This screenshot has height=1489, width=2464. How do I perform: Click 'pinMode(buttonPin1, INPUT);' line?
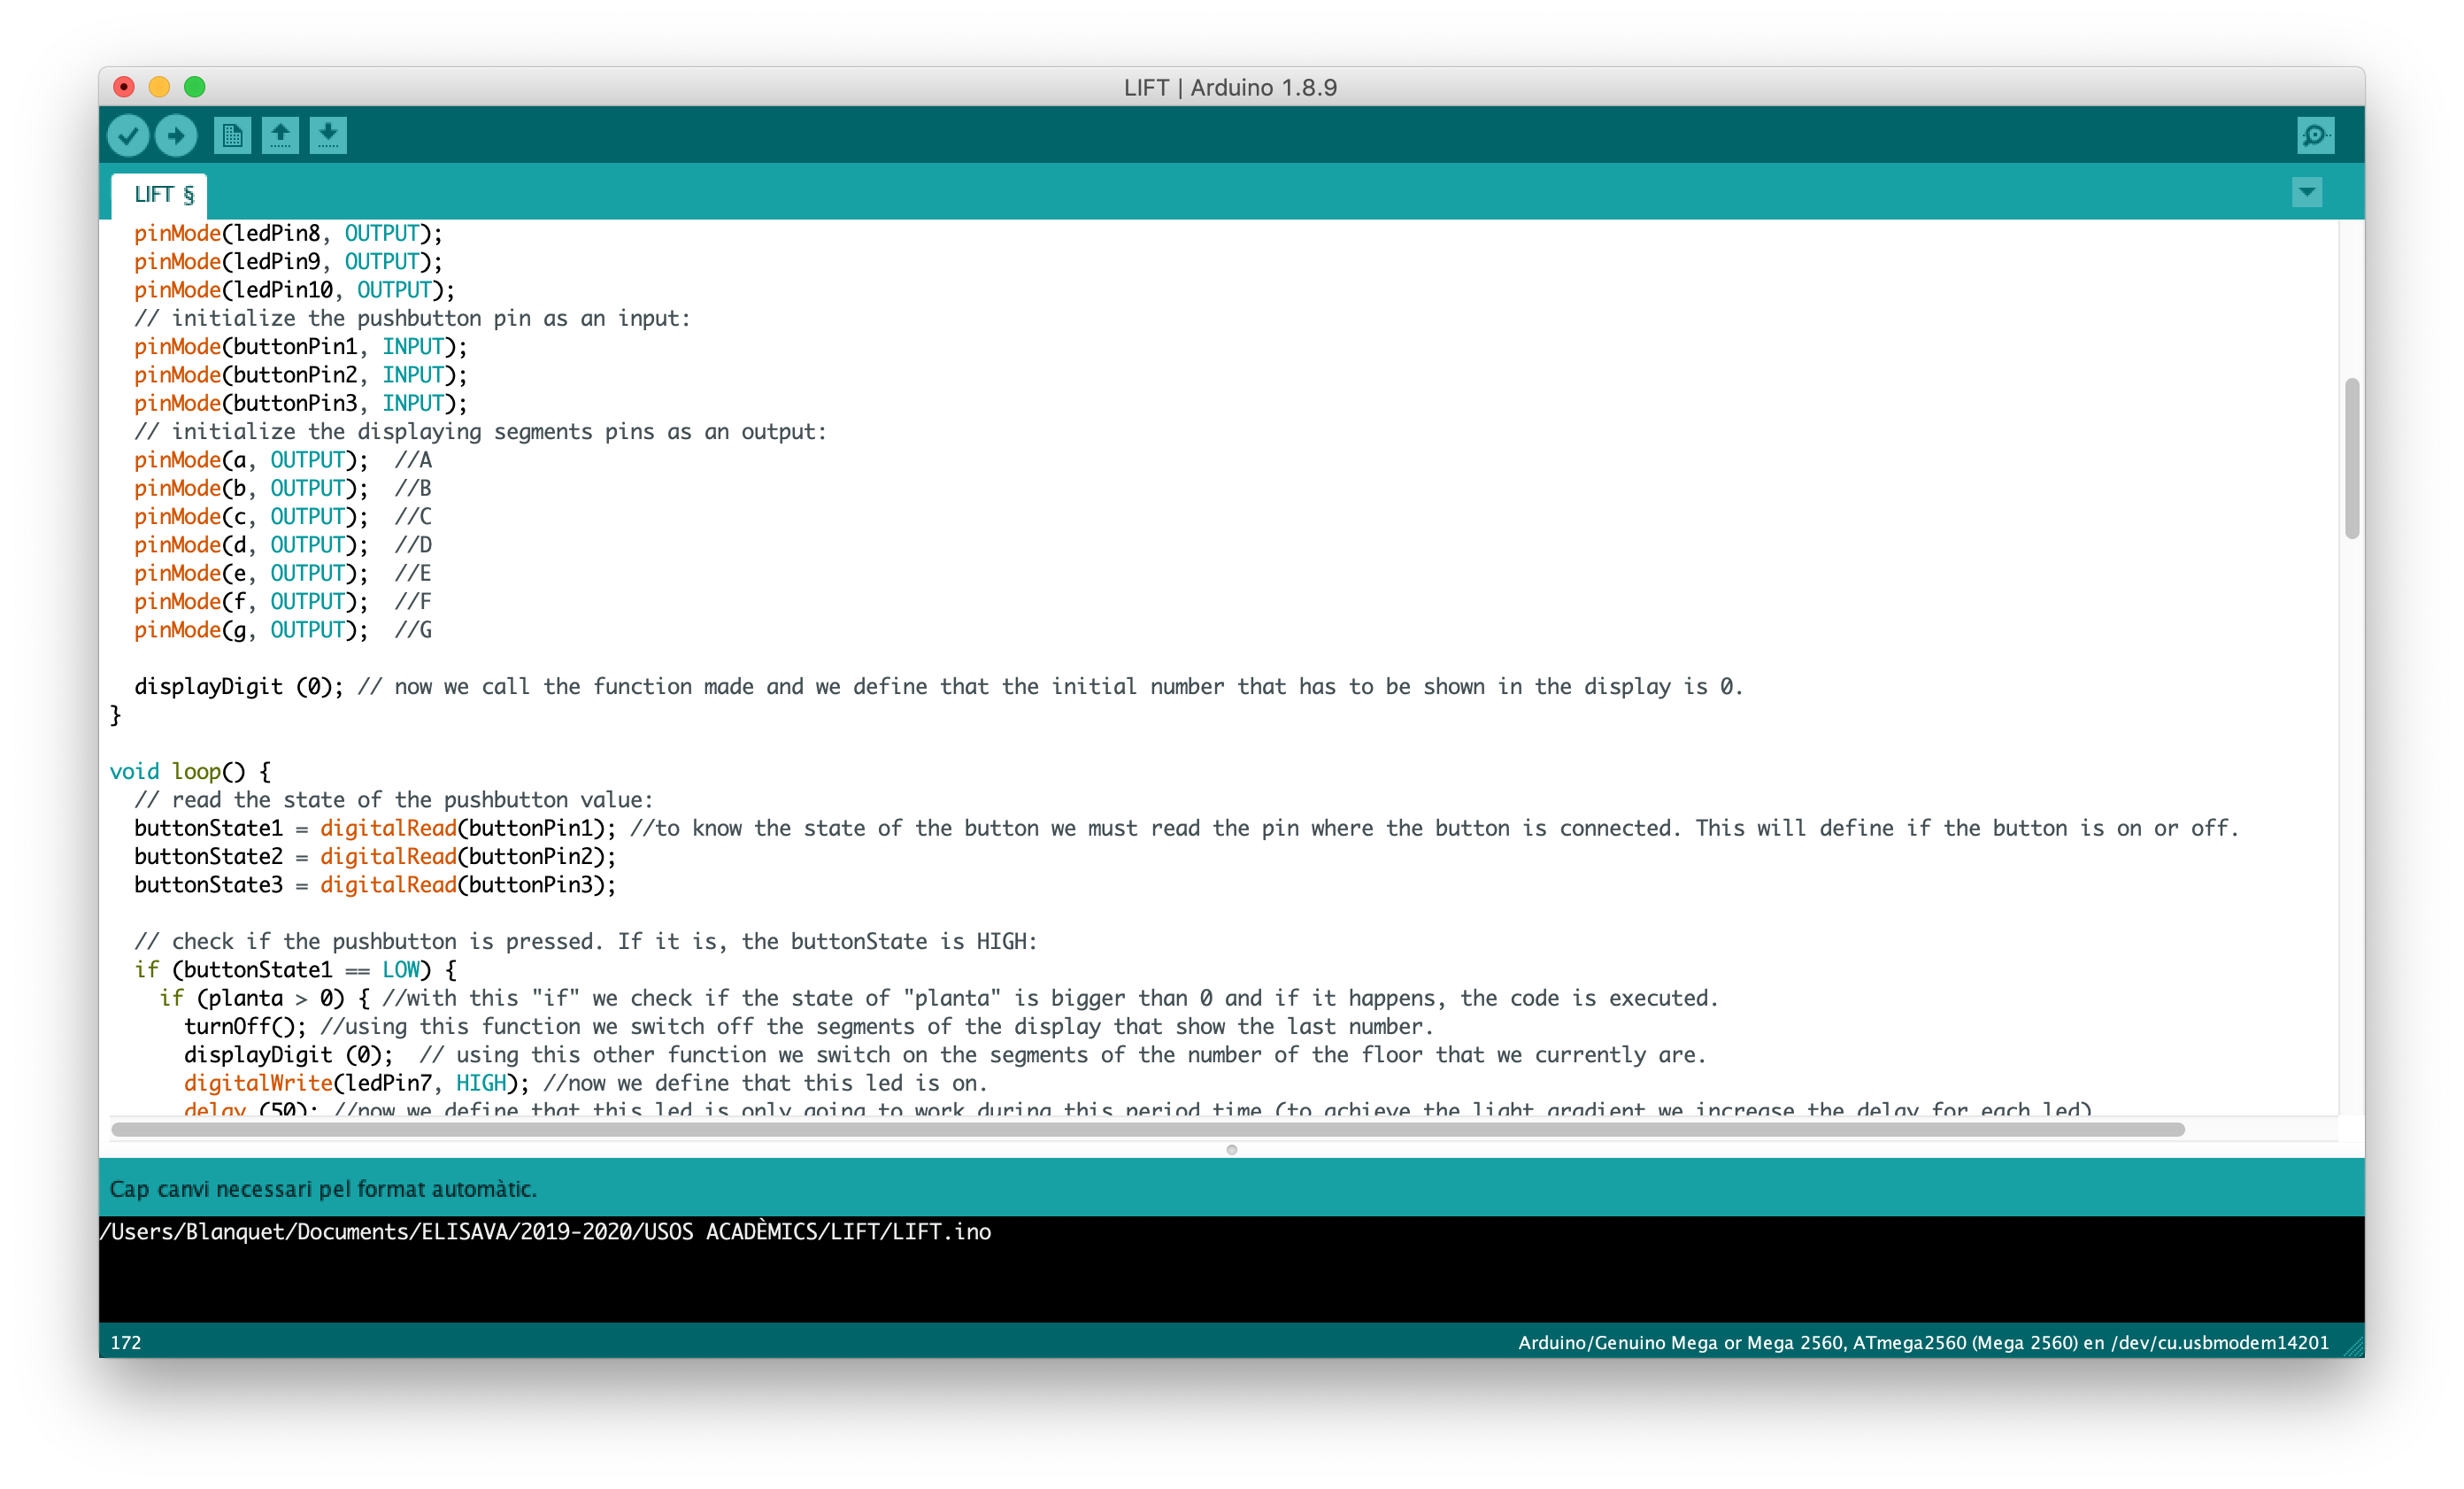tap(300, 347)
